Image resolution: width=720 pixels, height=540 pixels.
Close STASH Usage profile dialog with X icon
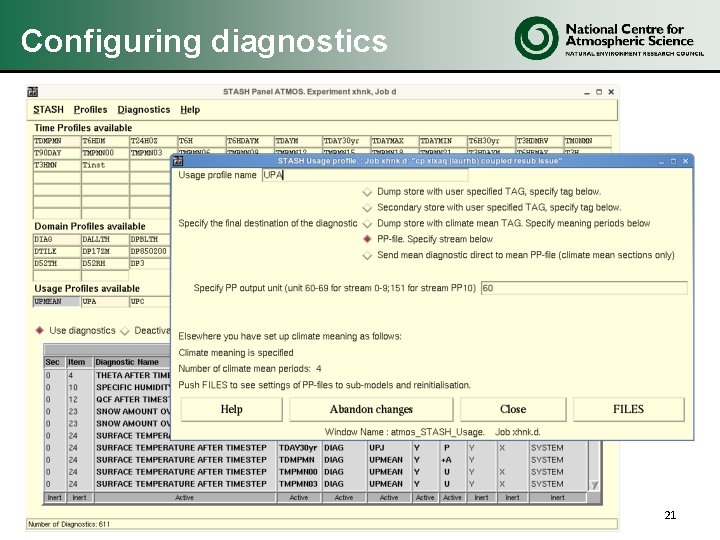coord(685,161)
